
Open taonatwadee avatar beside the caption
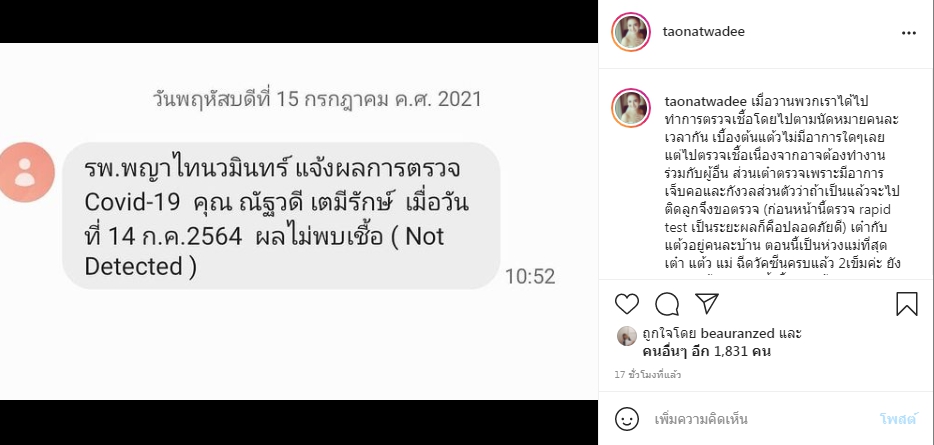point(631,108)
